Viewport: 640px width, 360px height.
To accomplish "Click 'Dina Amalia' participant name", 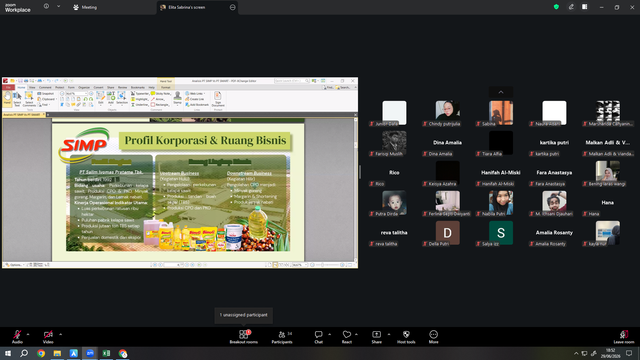I will click(447, 142).
